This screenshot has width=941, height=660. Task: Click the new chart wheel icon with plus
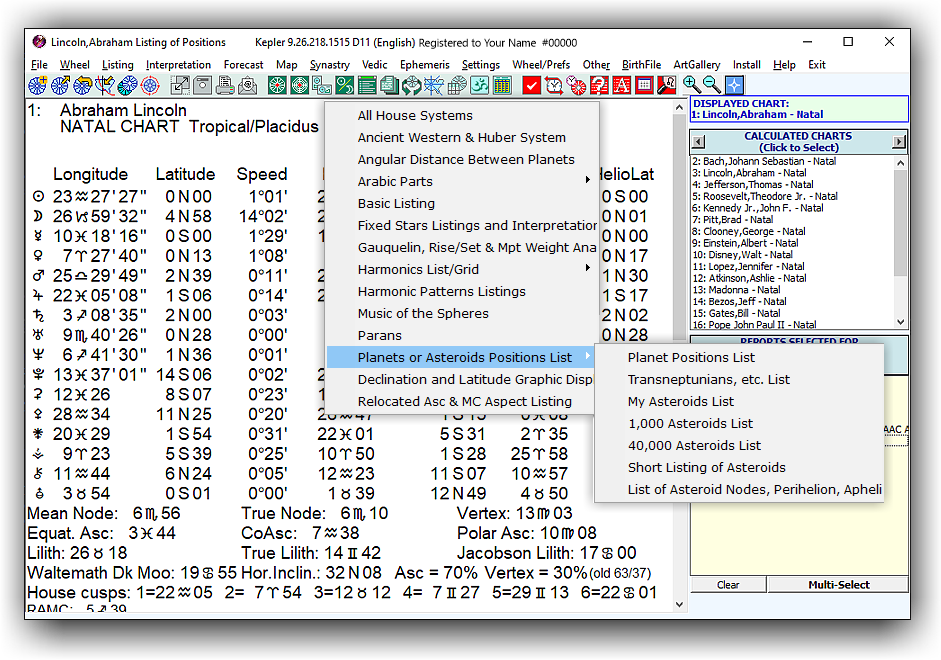click(x=37, y=86)
